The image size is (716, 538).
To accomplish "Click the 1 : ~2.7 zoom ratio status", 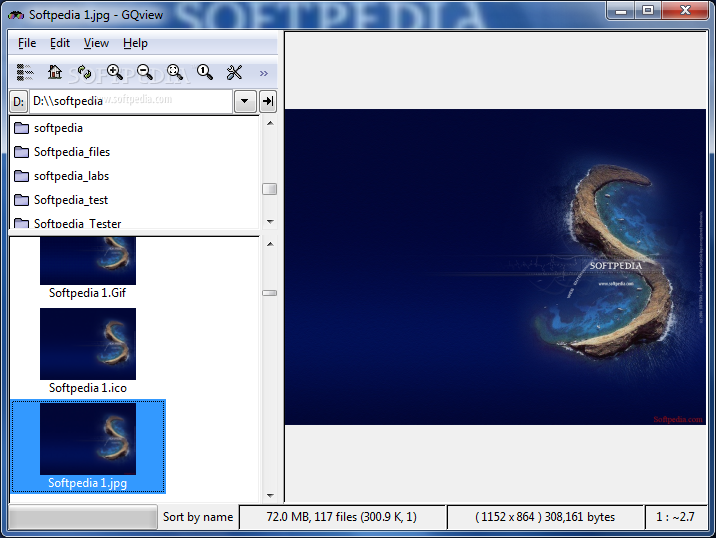I will coord(675,517).
